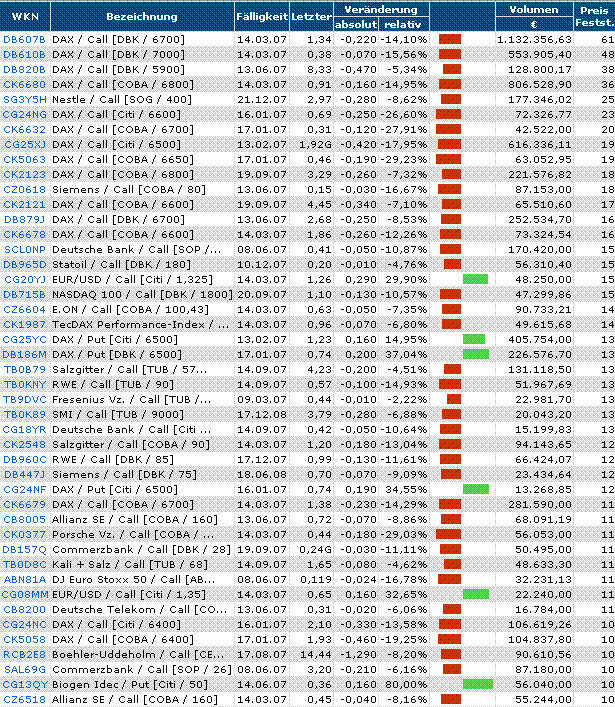Open the CK2548 Salzgitter warrant link
This screenshot has width=615, height=707.
(24, 445)
